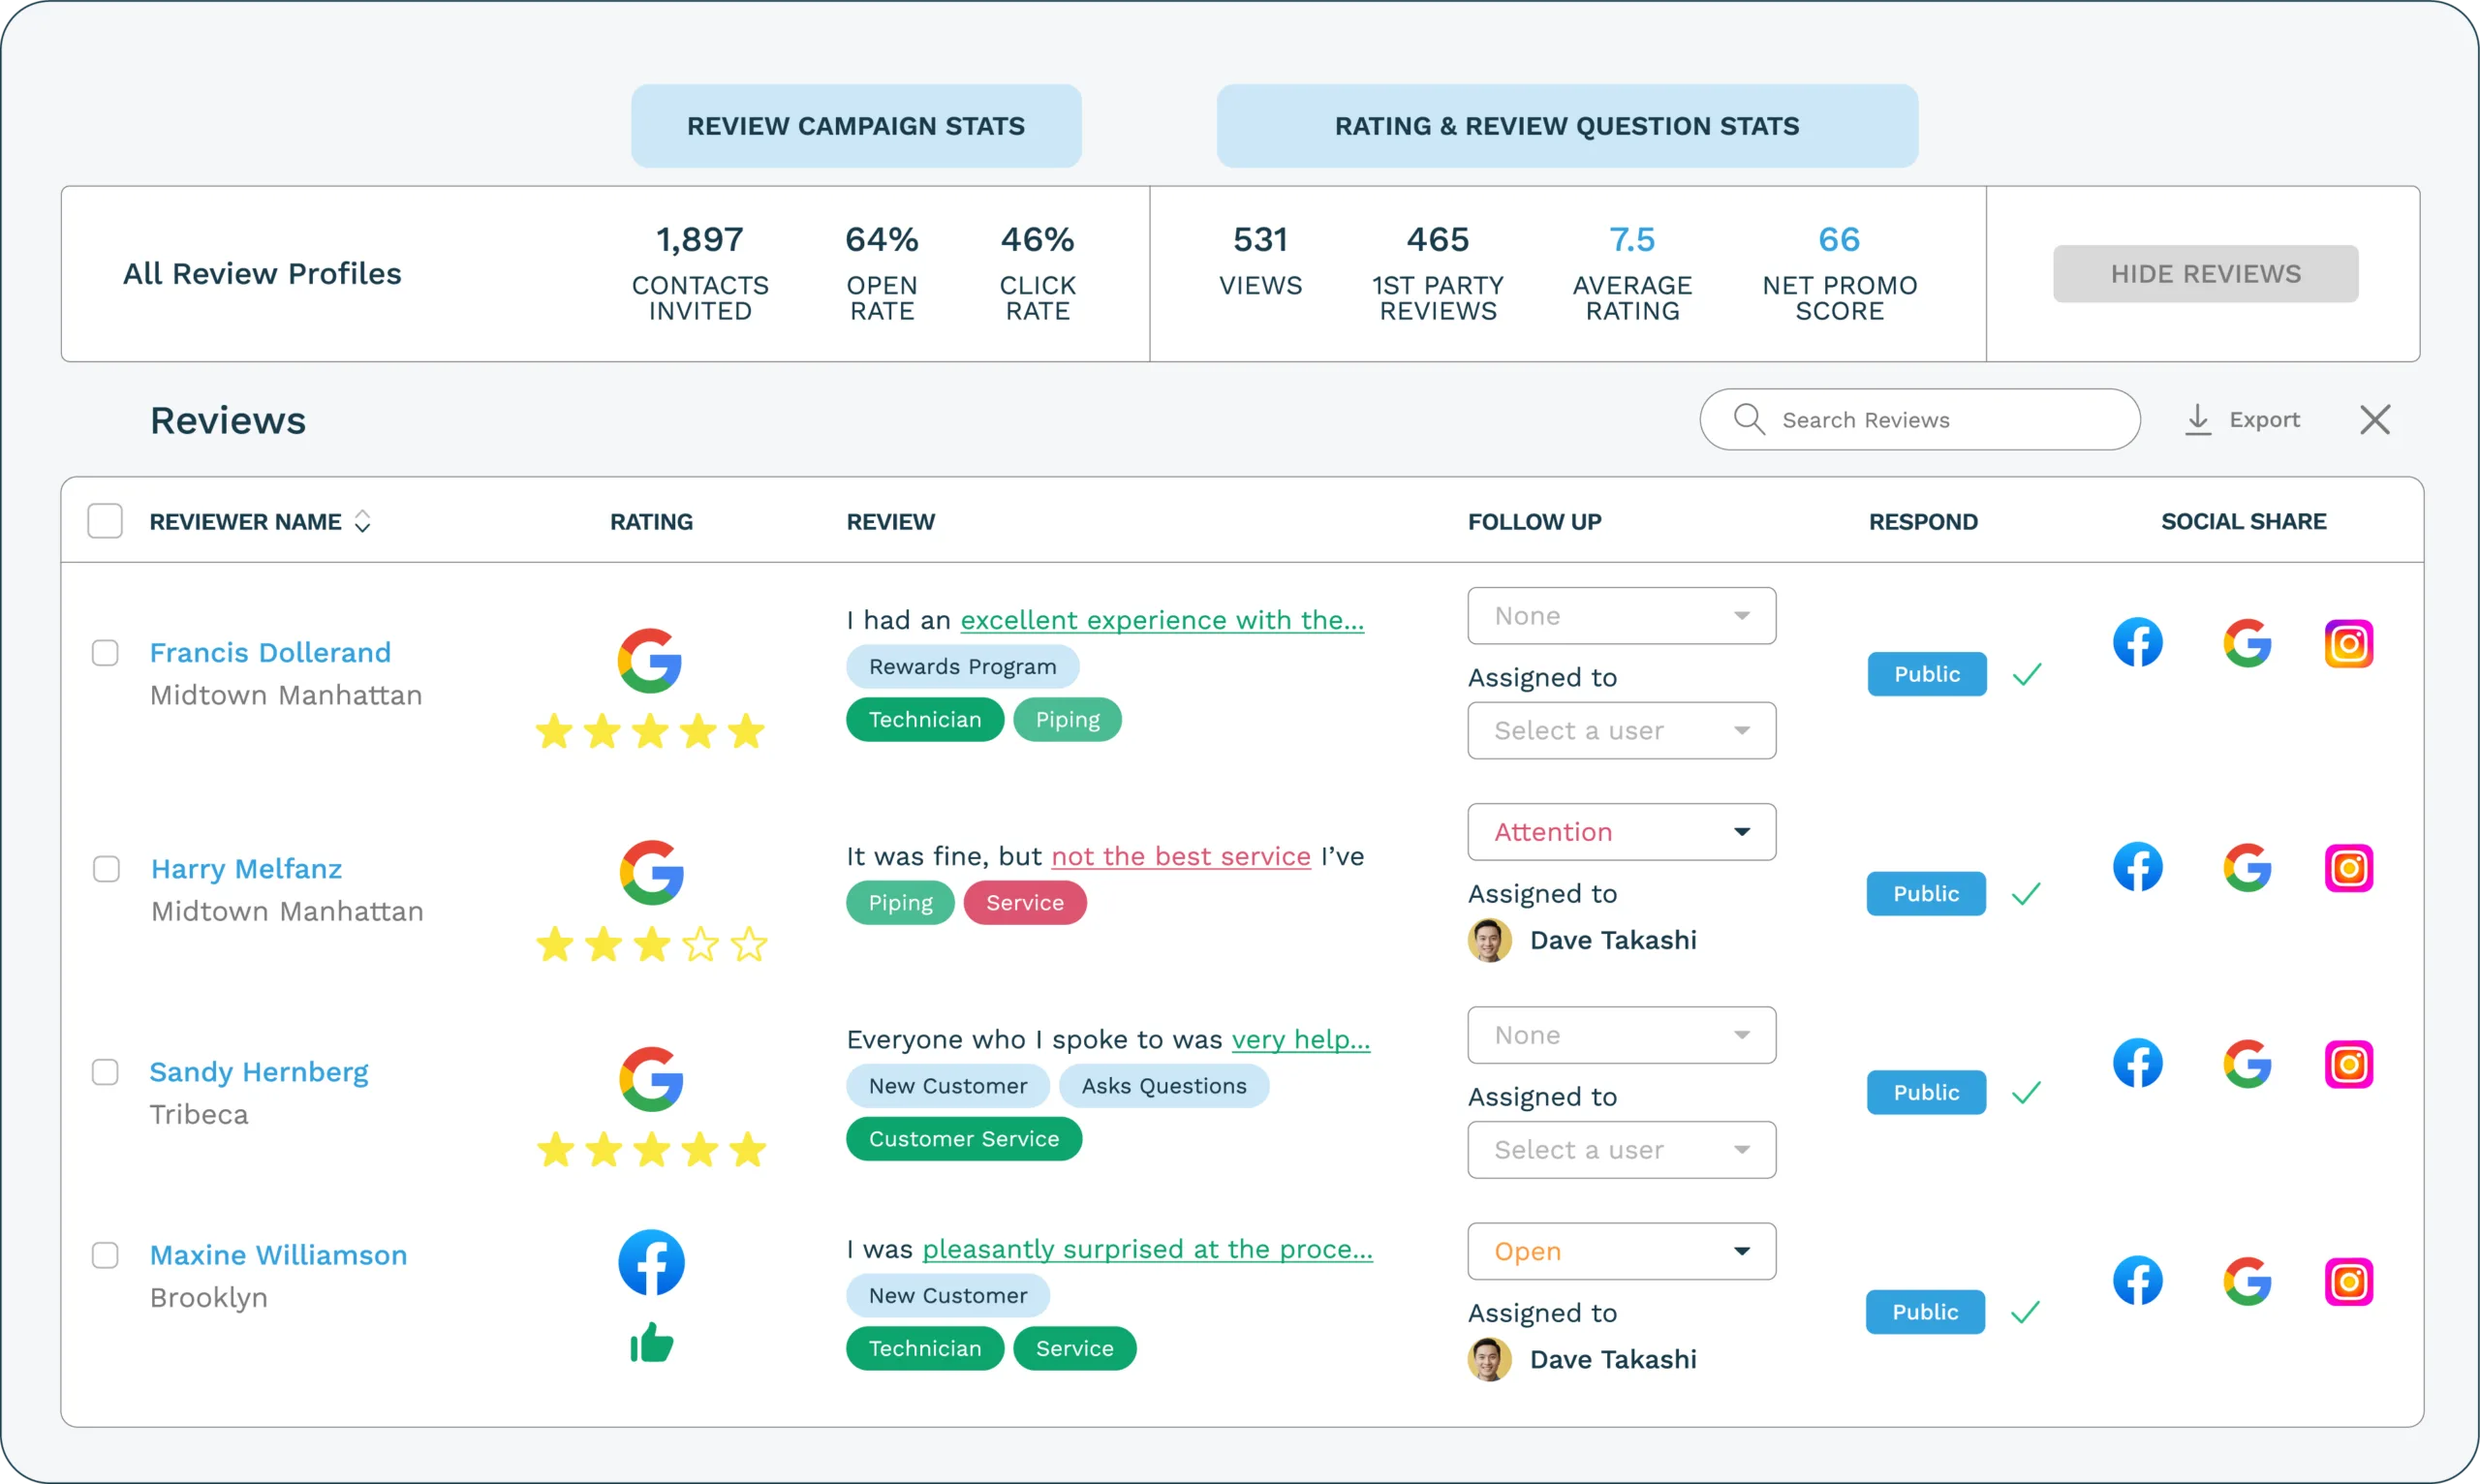Open Review Campaign Stats
Image resolution: width=2480 pixels, height=1484 pixels.
(x=856, y=126)
